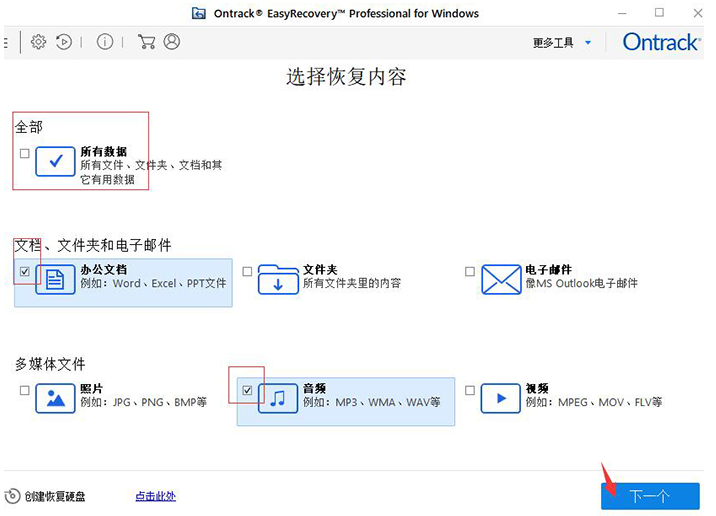Open the information icon in toolbar
This screenshot has height=516, width=716.
105,42
